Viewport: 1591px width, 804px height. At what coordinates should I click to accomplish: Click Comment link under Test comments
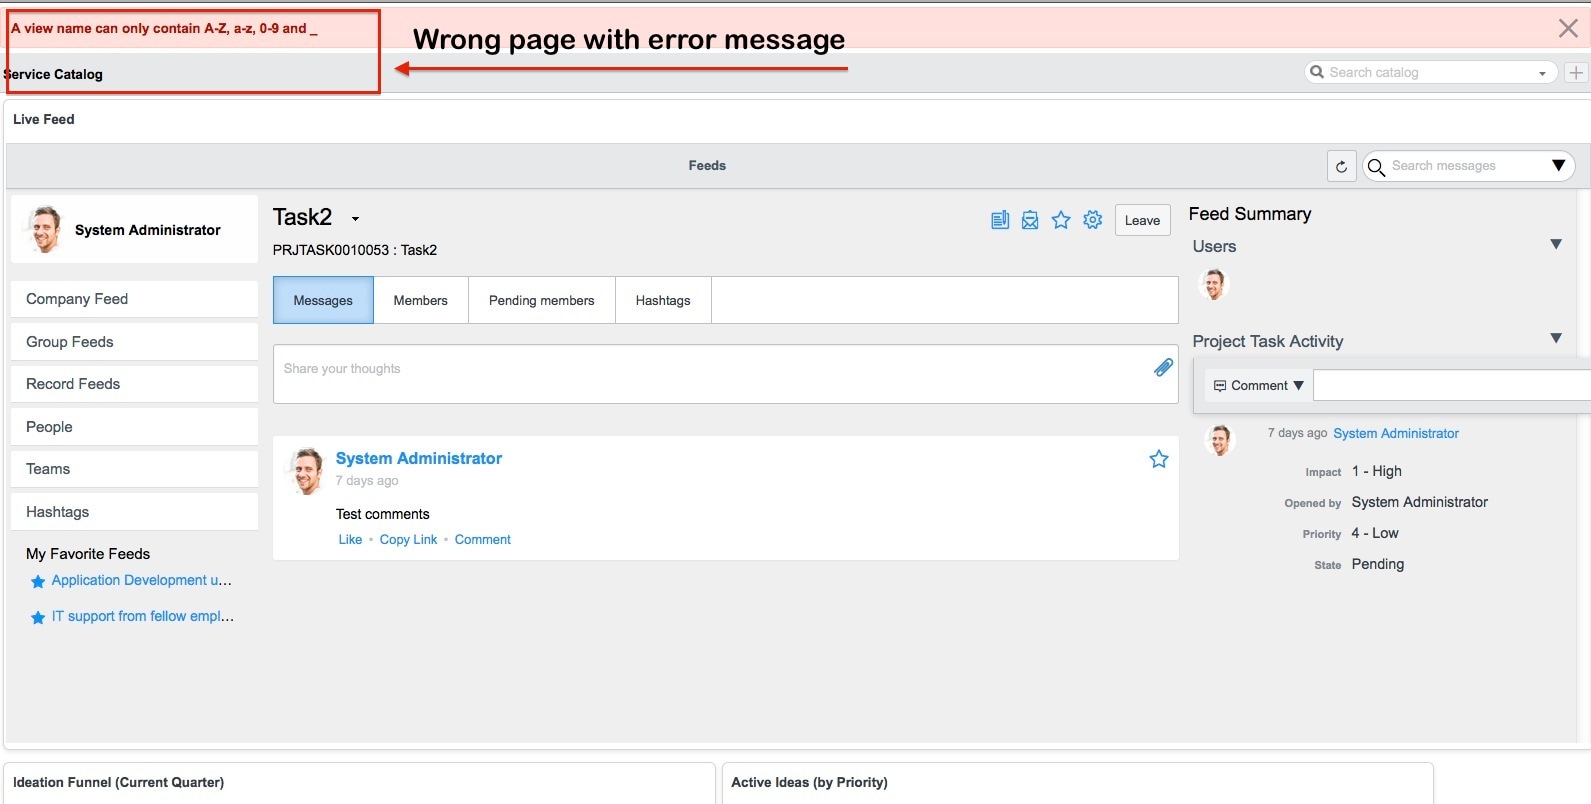(x=482, y=539)
